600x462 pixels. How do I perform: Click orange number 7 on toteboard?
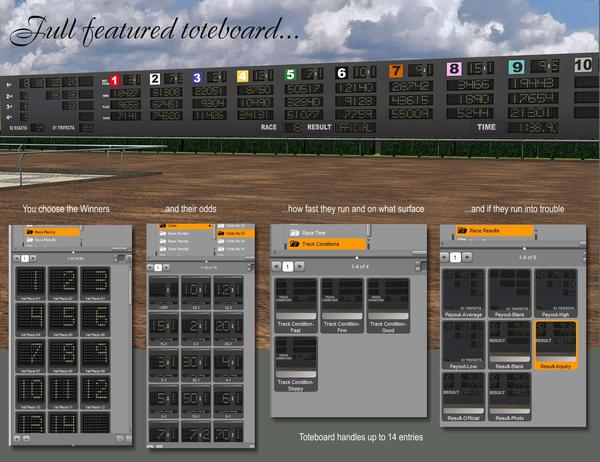point(396,71)
